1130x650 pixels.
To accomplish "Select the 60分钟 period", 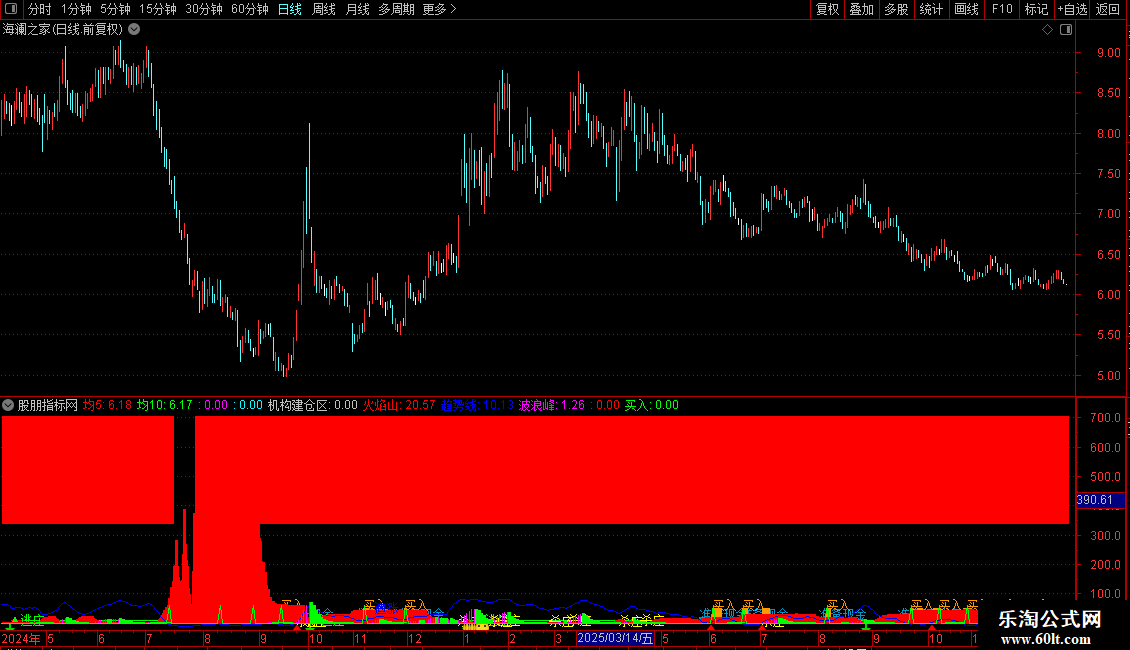I will (250, 9).
